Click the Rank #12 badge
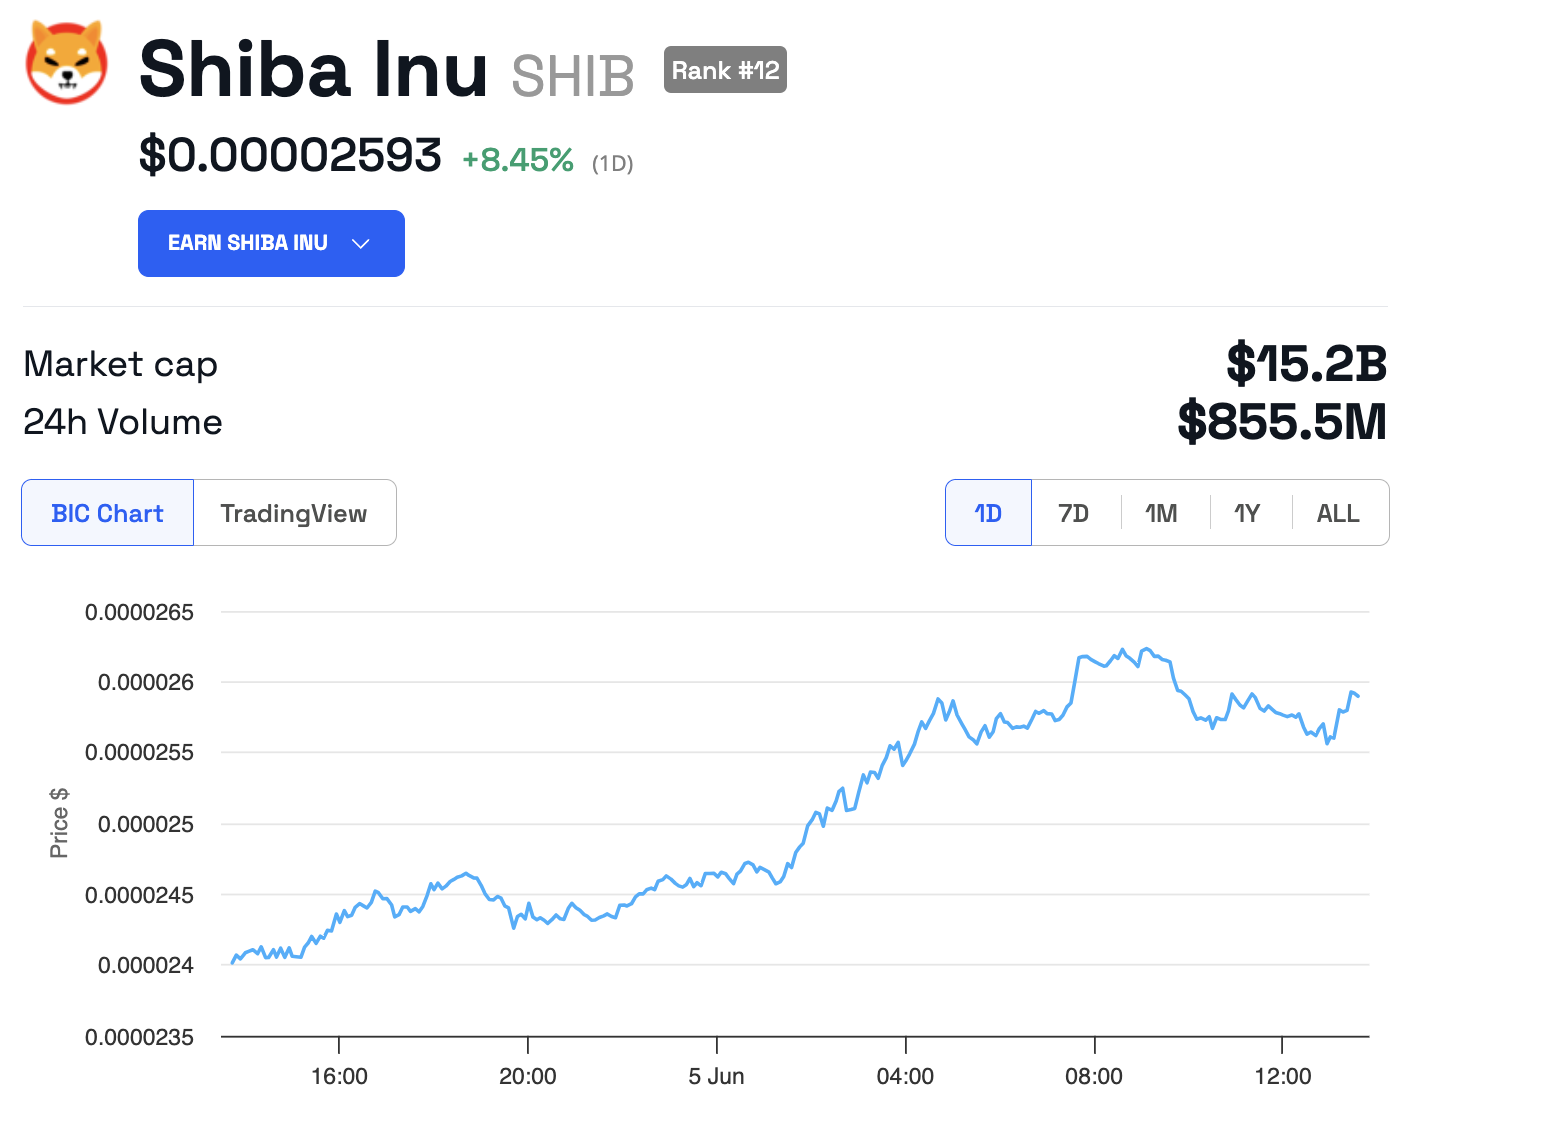The height and width of the screenshot is (1134, 1544). 725,70
